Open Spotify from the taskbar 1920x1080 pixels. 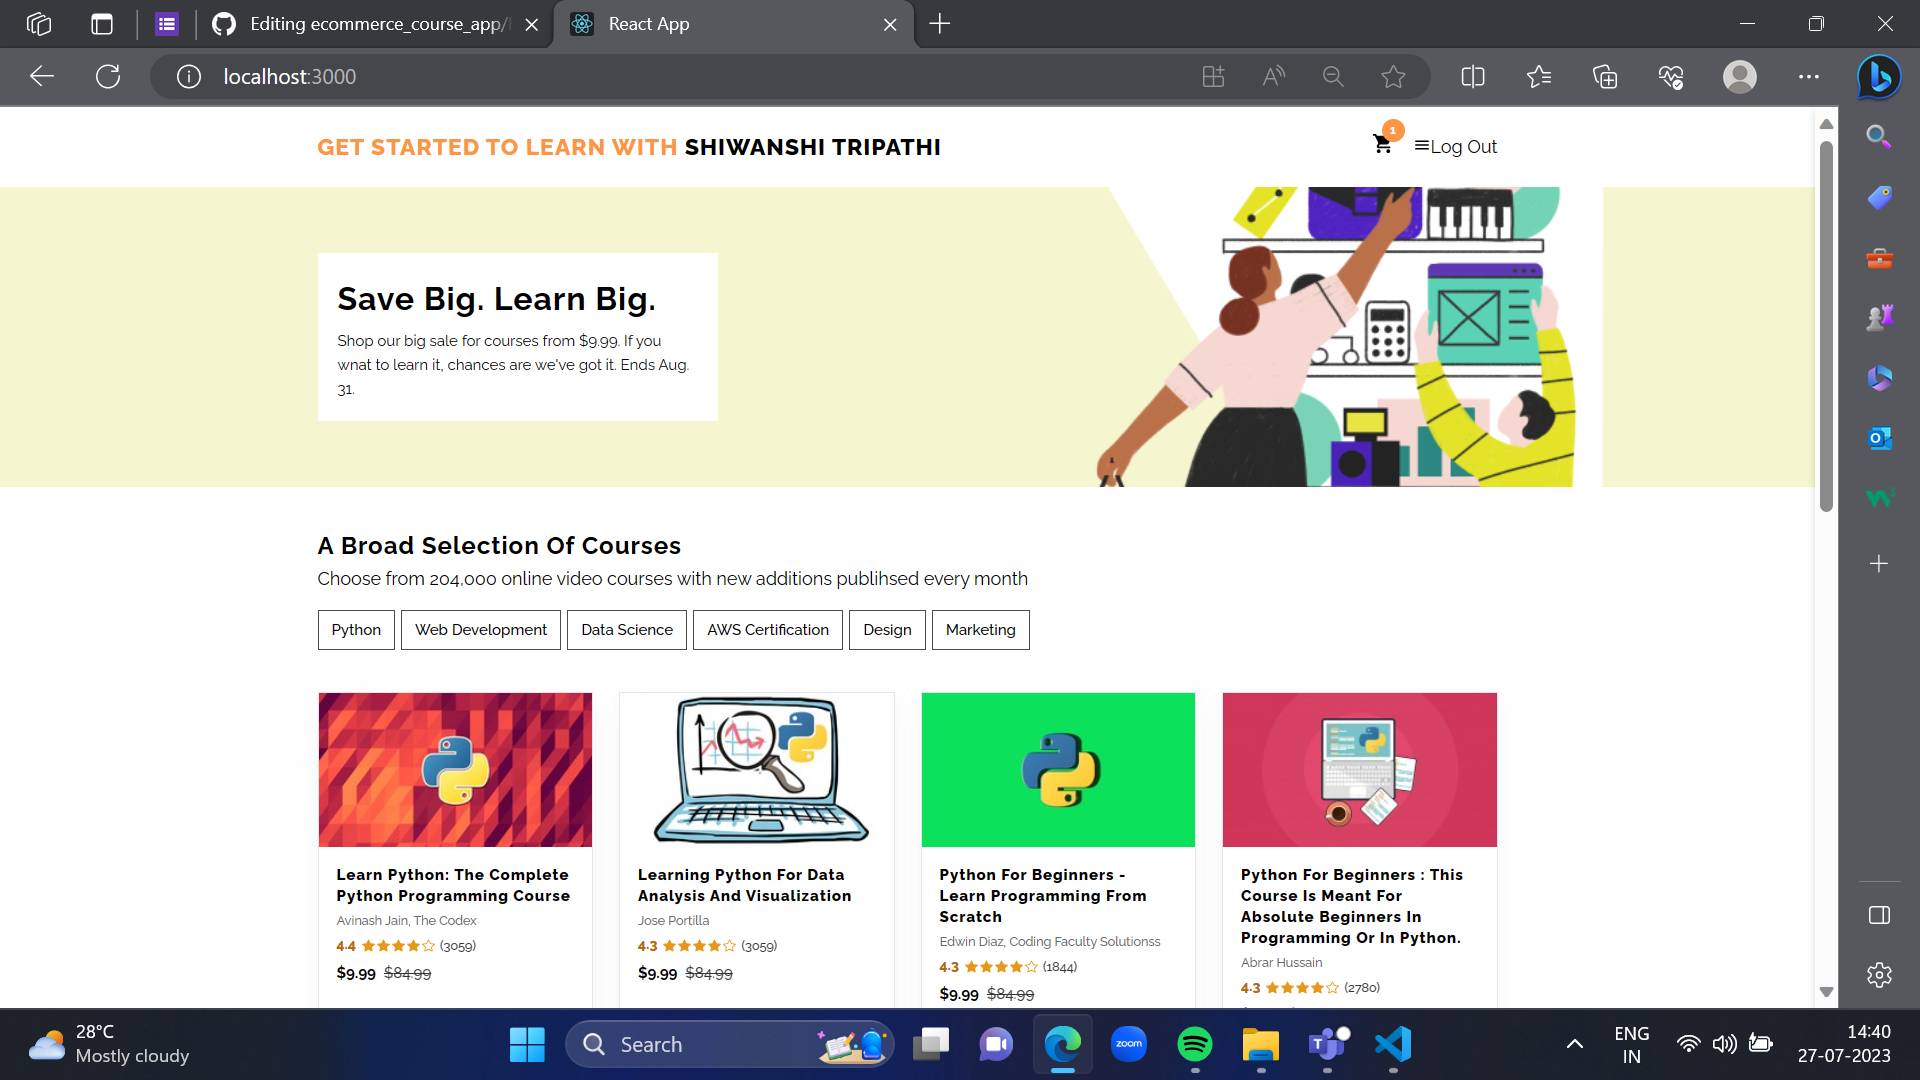pos(1195,1043)
